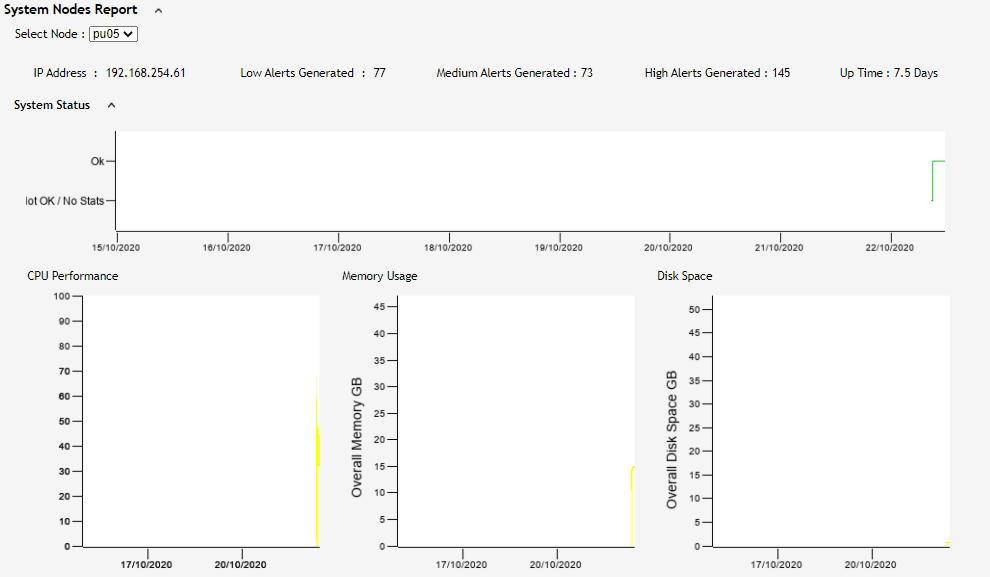Collapse the System Nodes Report section
This screenshot has height=577, width=990.
coord(158,10)
